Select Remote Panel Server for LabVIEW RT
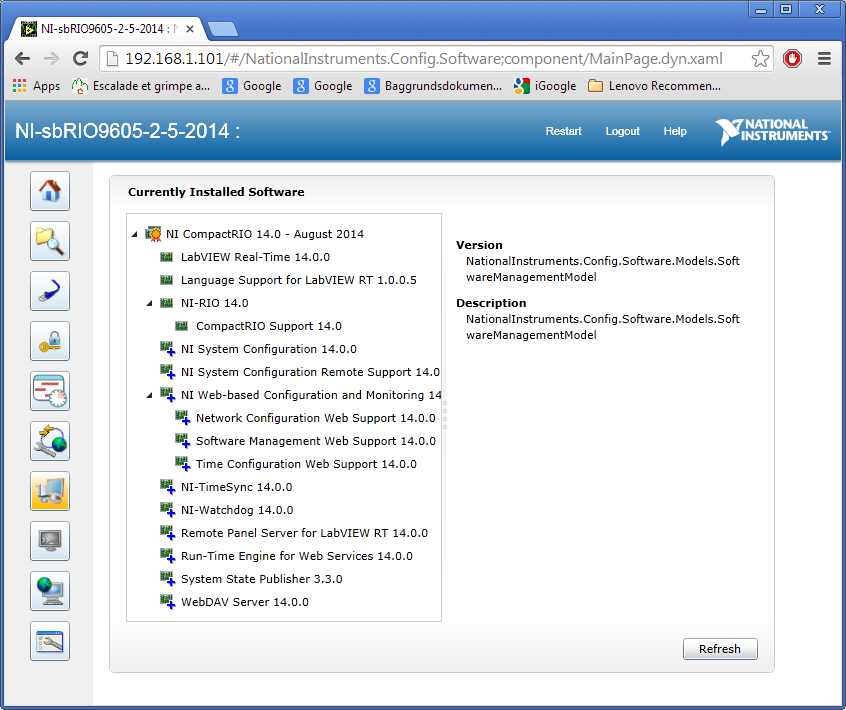This screenshot has height=710, width=846. click(304, 533)
